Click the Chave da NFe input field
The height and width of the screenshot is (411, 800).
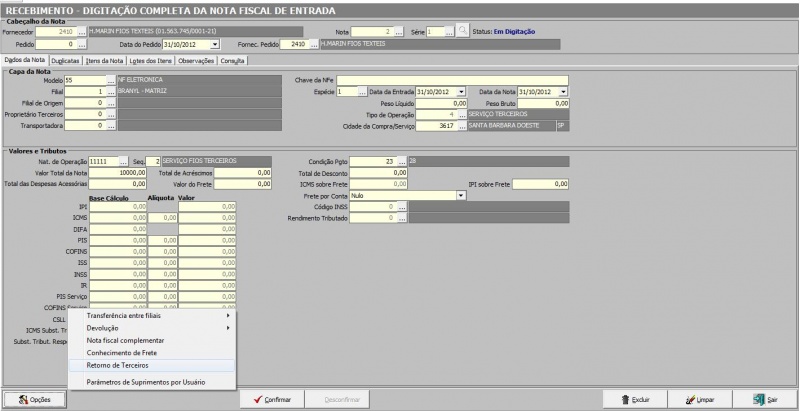pos(451,79)
